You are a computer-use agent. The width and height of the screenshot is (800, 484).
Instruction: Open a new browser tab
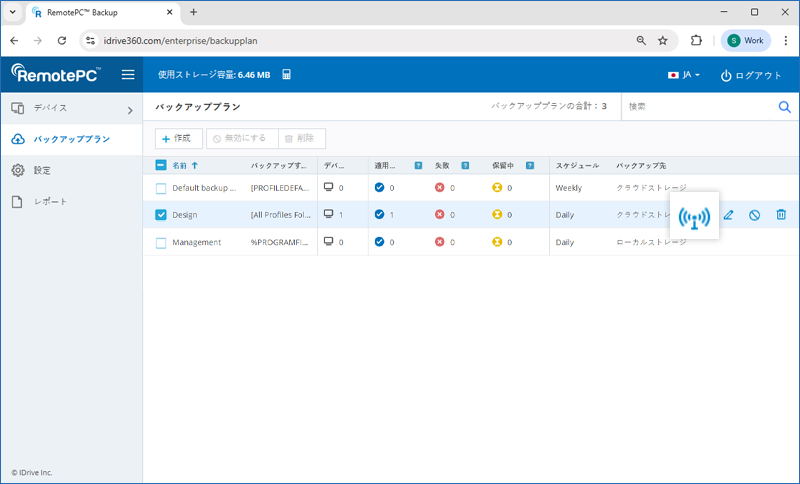193,12
